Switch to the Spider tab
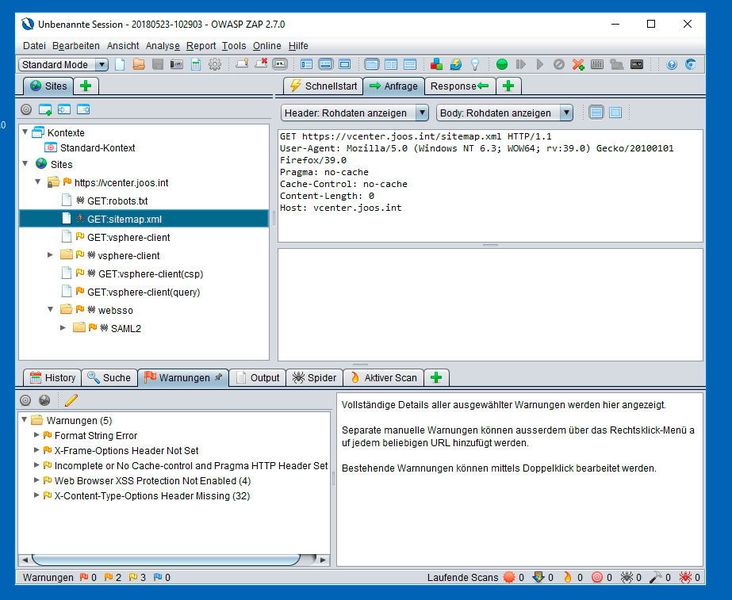 coord(314,378)
